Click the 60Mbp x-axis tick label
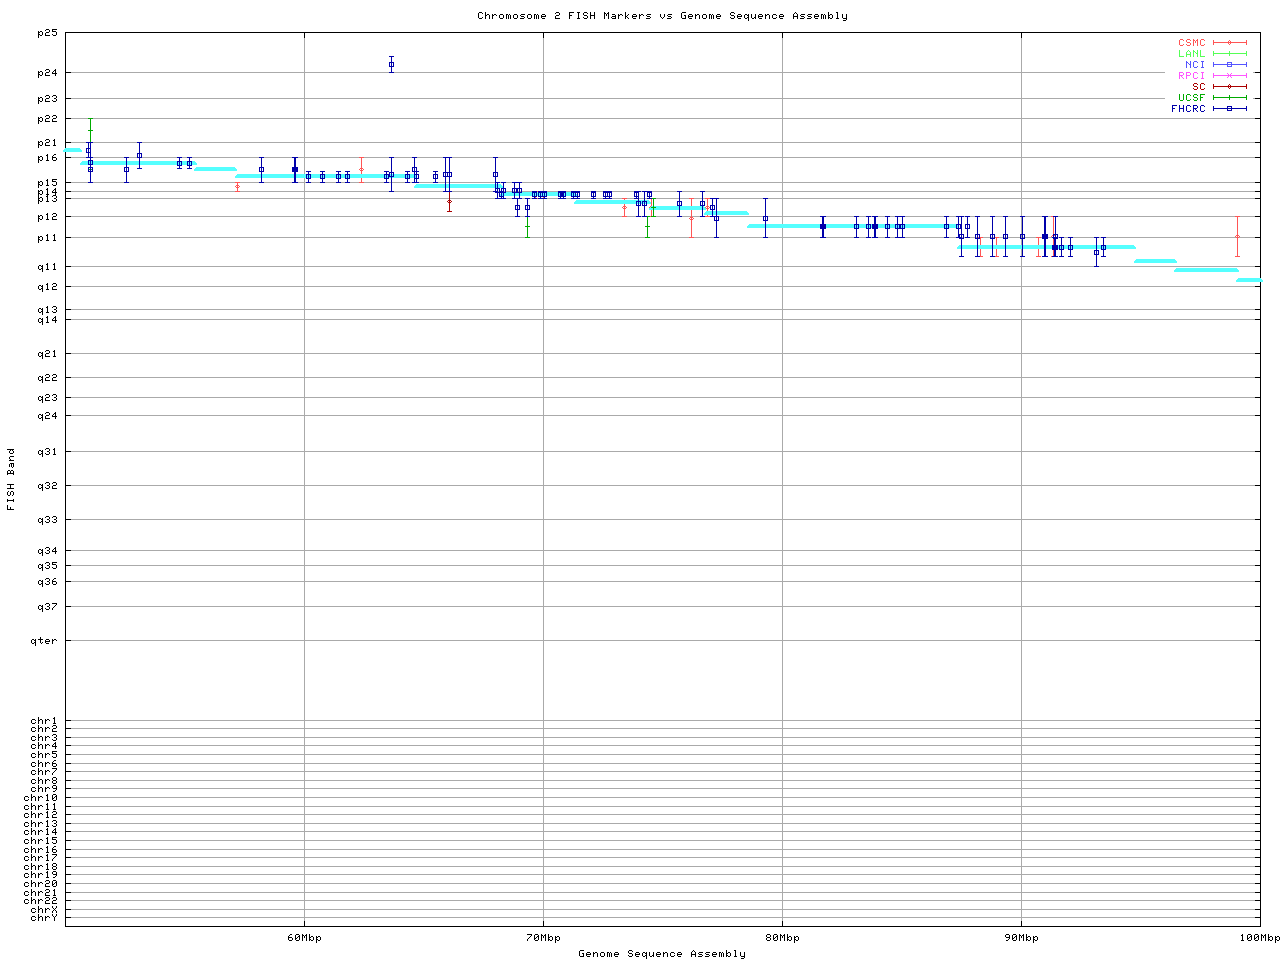Viewport: 1280px width, 960px height. 304,938
